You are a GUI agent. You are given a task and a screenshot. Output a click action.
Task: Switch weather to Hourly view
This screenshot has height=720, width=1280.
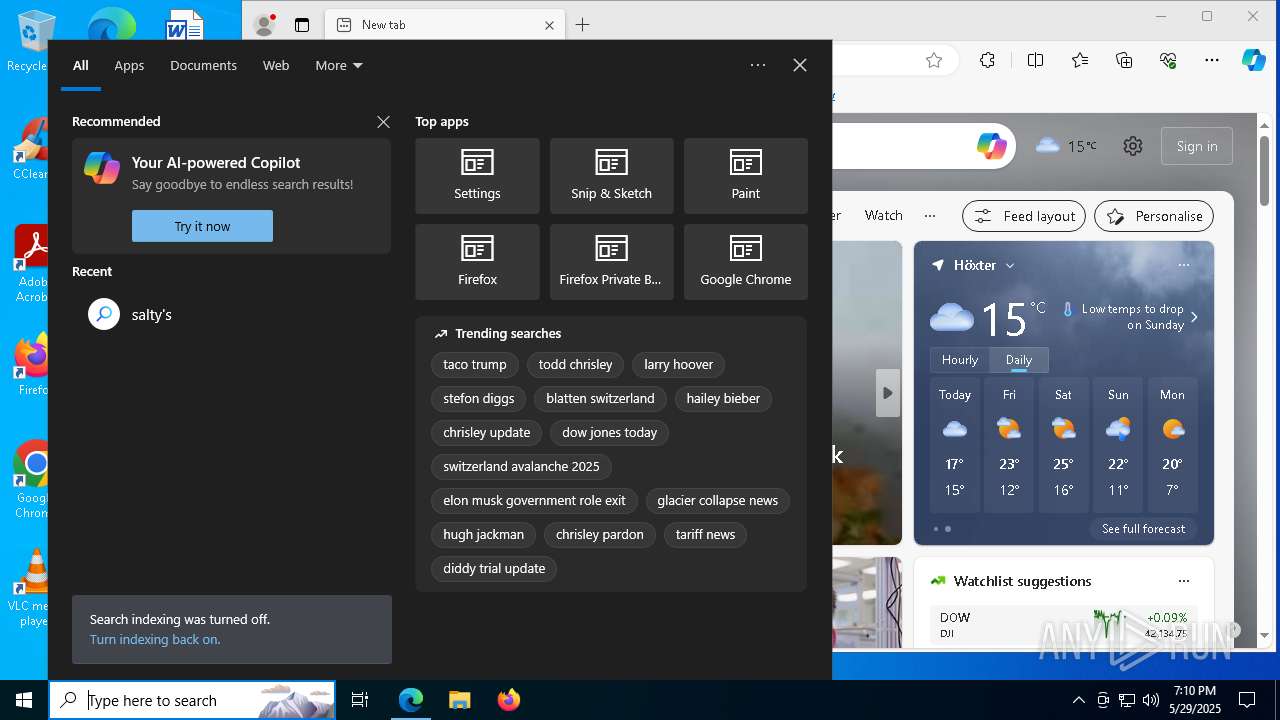point(960,360)
